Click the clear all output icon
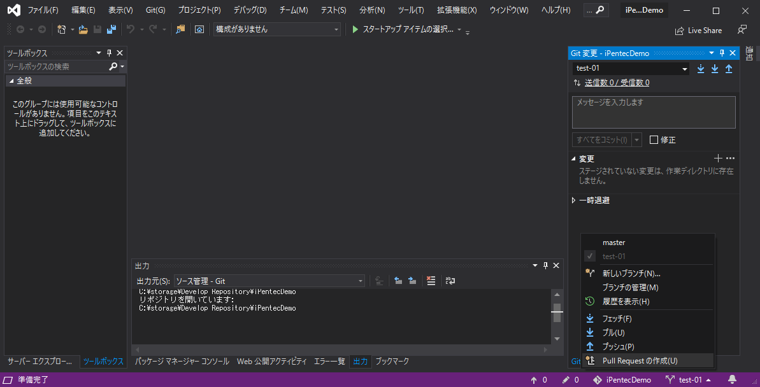 coord(431,281)
